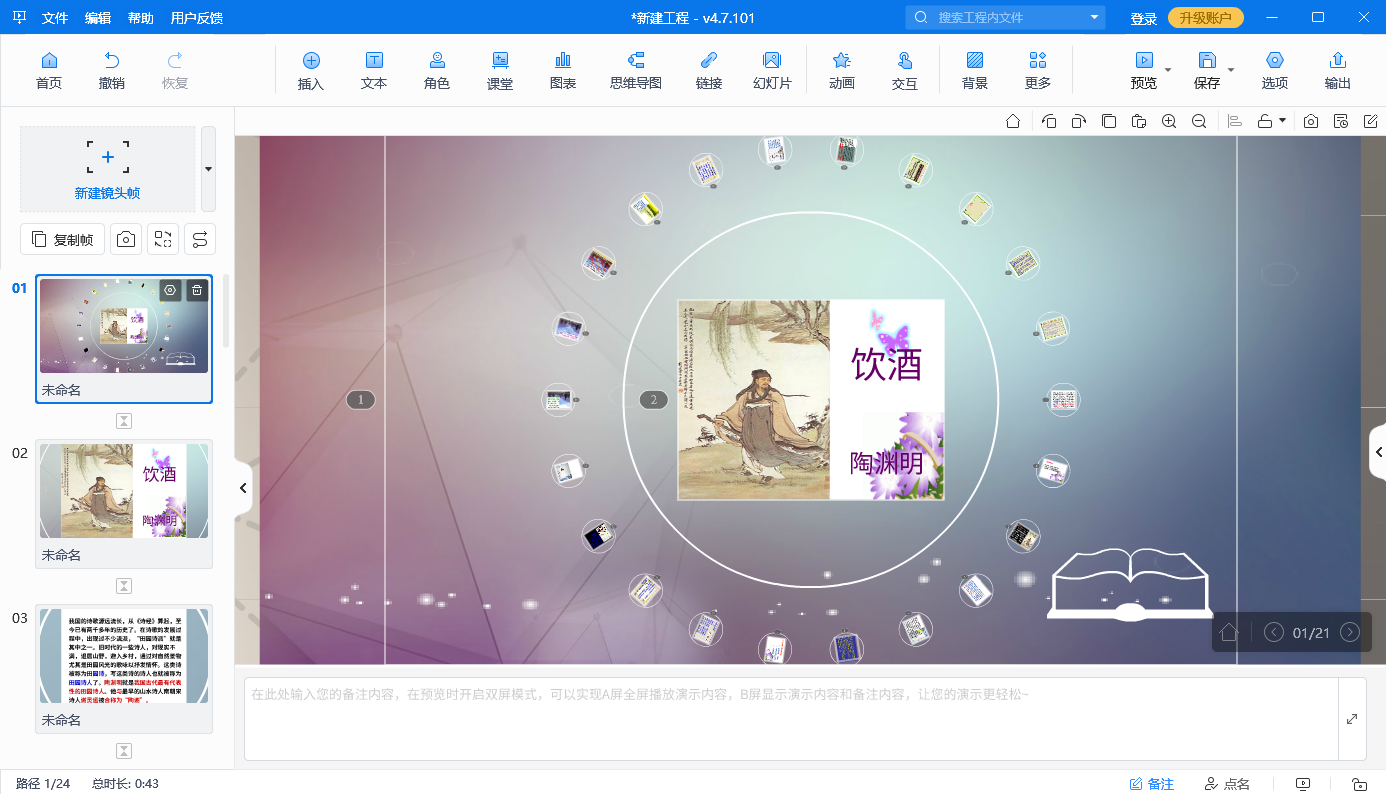The image size is (1386, 794).
Task: Expand the 保存 save dropdown arrow
Action: (x=1231, y=70)
